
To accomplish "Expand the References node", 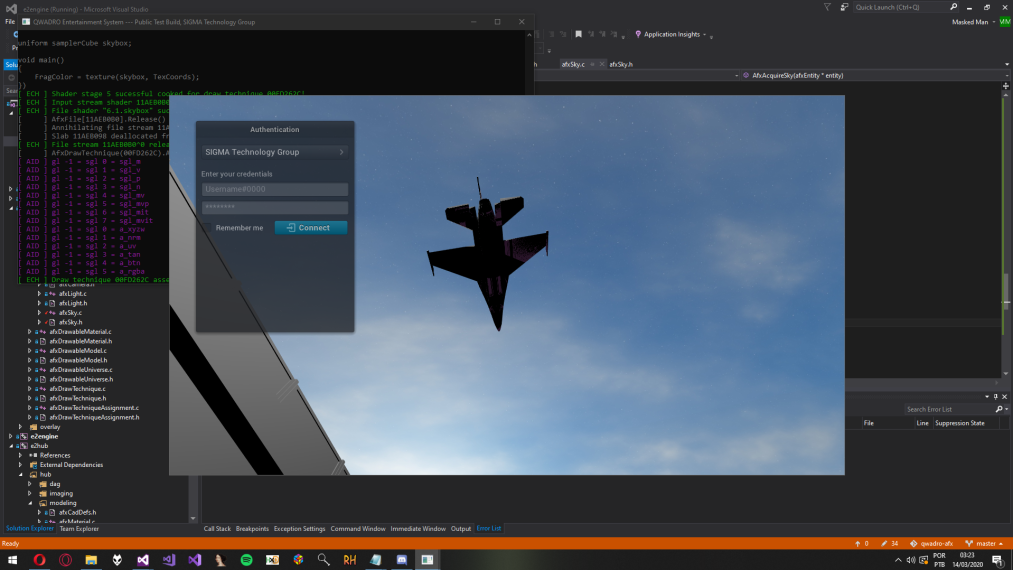I will [21, 455].
